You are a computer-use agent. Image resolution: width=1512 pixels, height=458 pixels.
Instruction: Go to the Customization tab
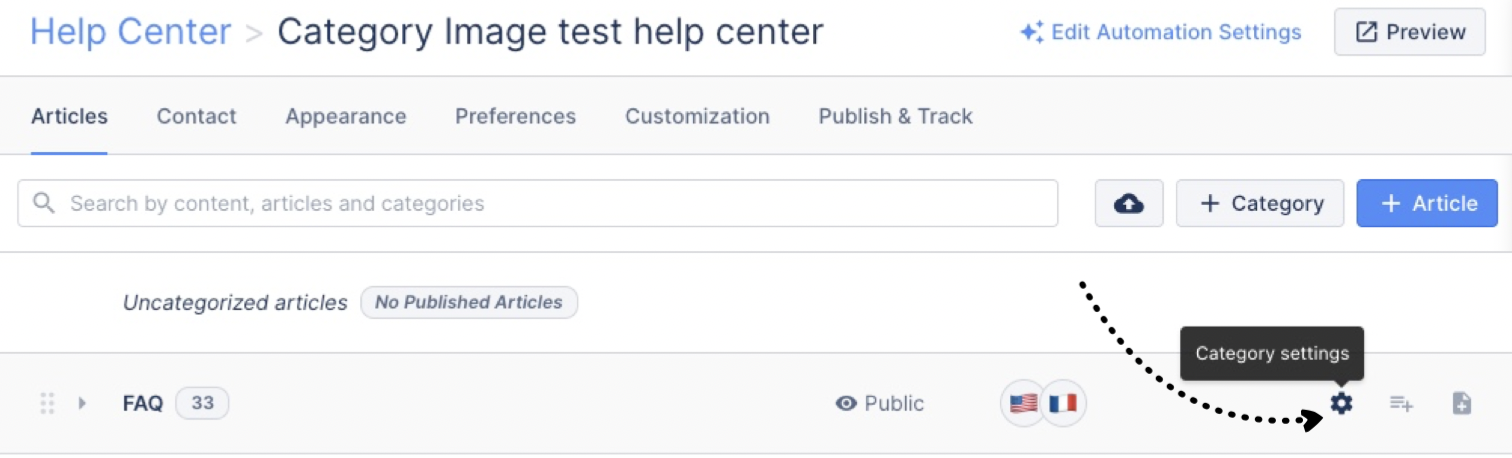[x=697, y=116]
